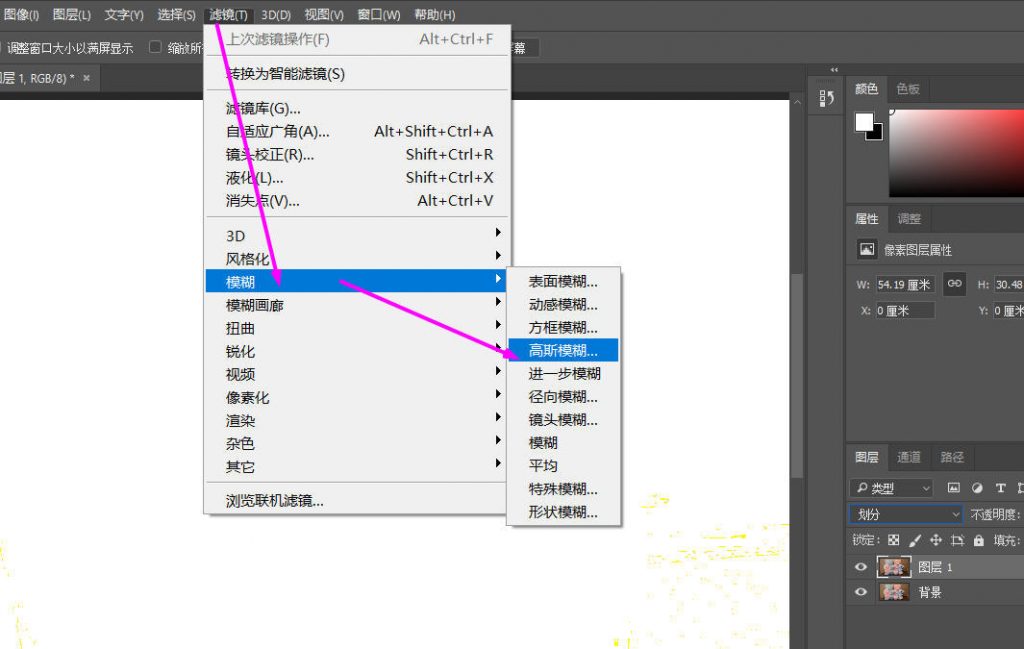Toggle the width-height link icon
Image resolution: width=1024 pixels, height=649 pixels.
click(954, 284)
